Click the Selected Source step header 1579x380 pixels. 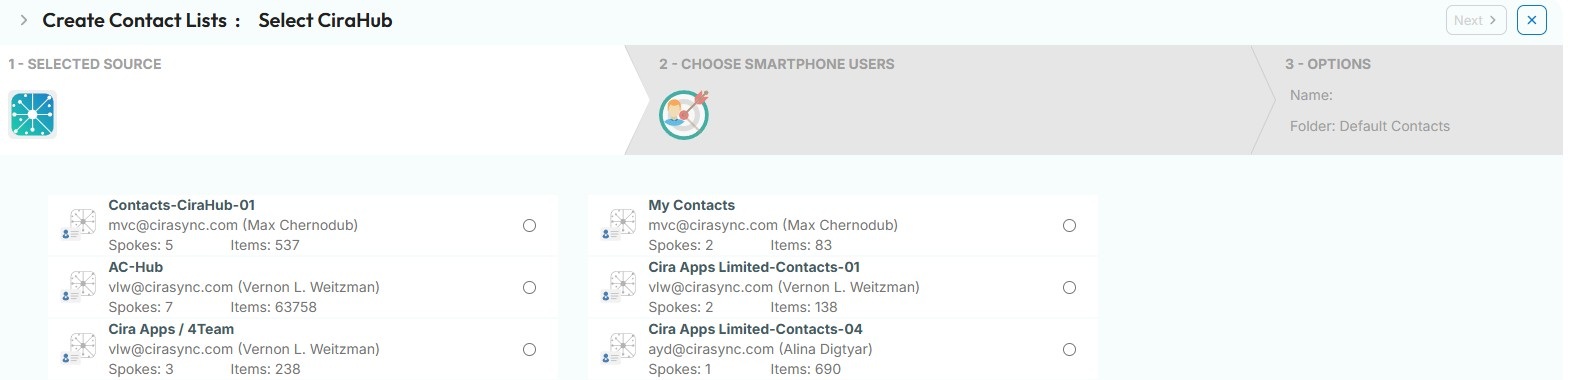tap(85, 64)
